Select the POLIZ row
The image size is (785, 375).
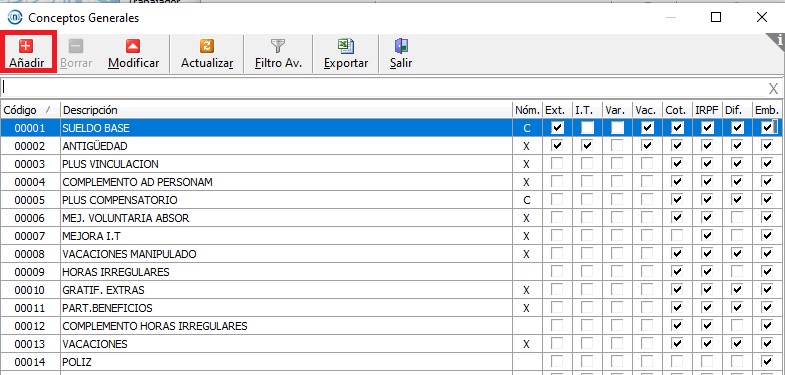tap(391, 362)
